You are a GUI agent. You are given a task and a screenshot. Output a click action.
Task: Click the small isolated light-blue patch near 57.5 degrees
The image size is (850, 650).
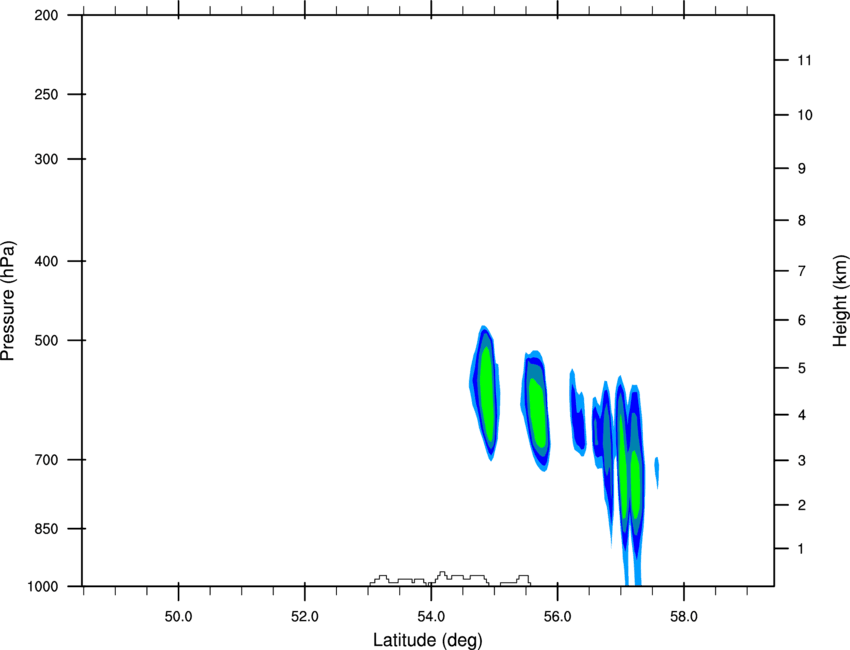tap(656, 472)
